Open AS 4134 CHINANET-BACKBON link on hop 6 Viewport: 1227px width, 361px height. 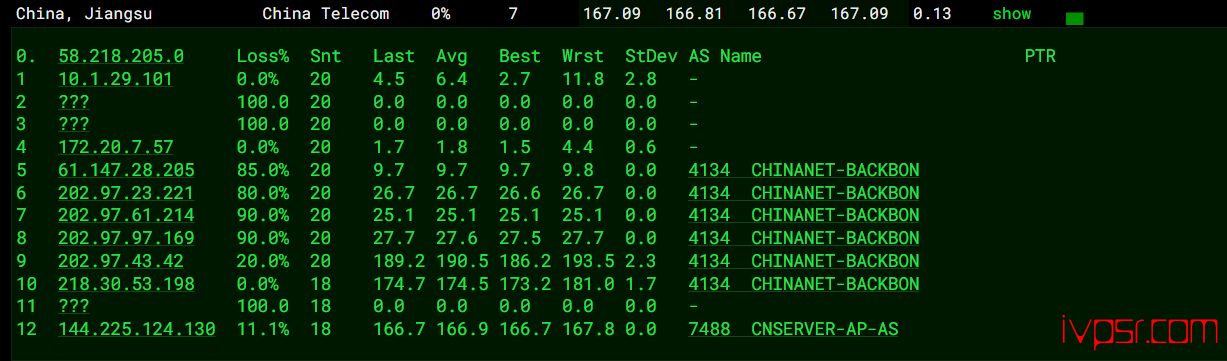click(804, 192)
